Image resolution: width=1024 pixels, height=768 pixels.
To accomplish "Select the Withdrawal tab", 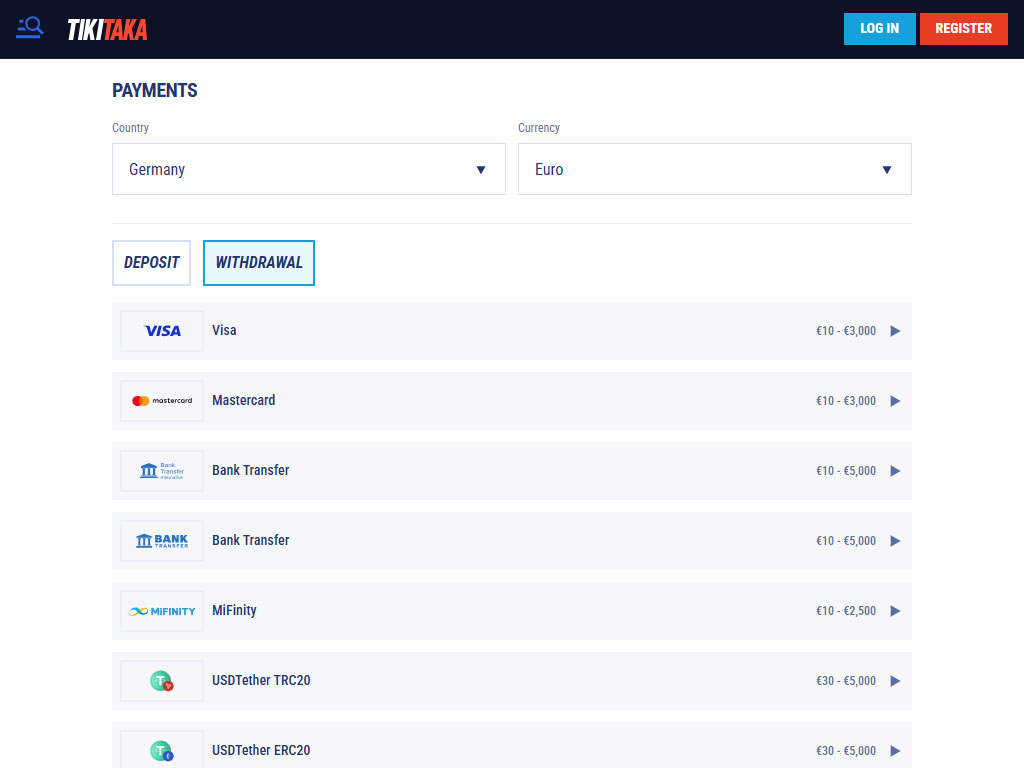I will 259,263.
